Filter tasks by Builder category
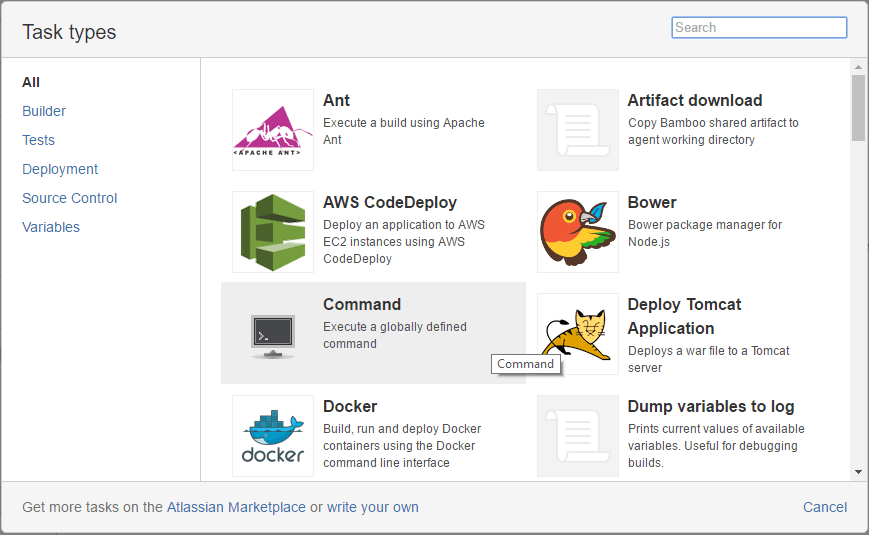 pyautogui.click(x=44, y=111)
